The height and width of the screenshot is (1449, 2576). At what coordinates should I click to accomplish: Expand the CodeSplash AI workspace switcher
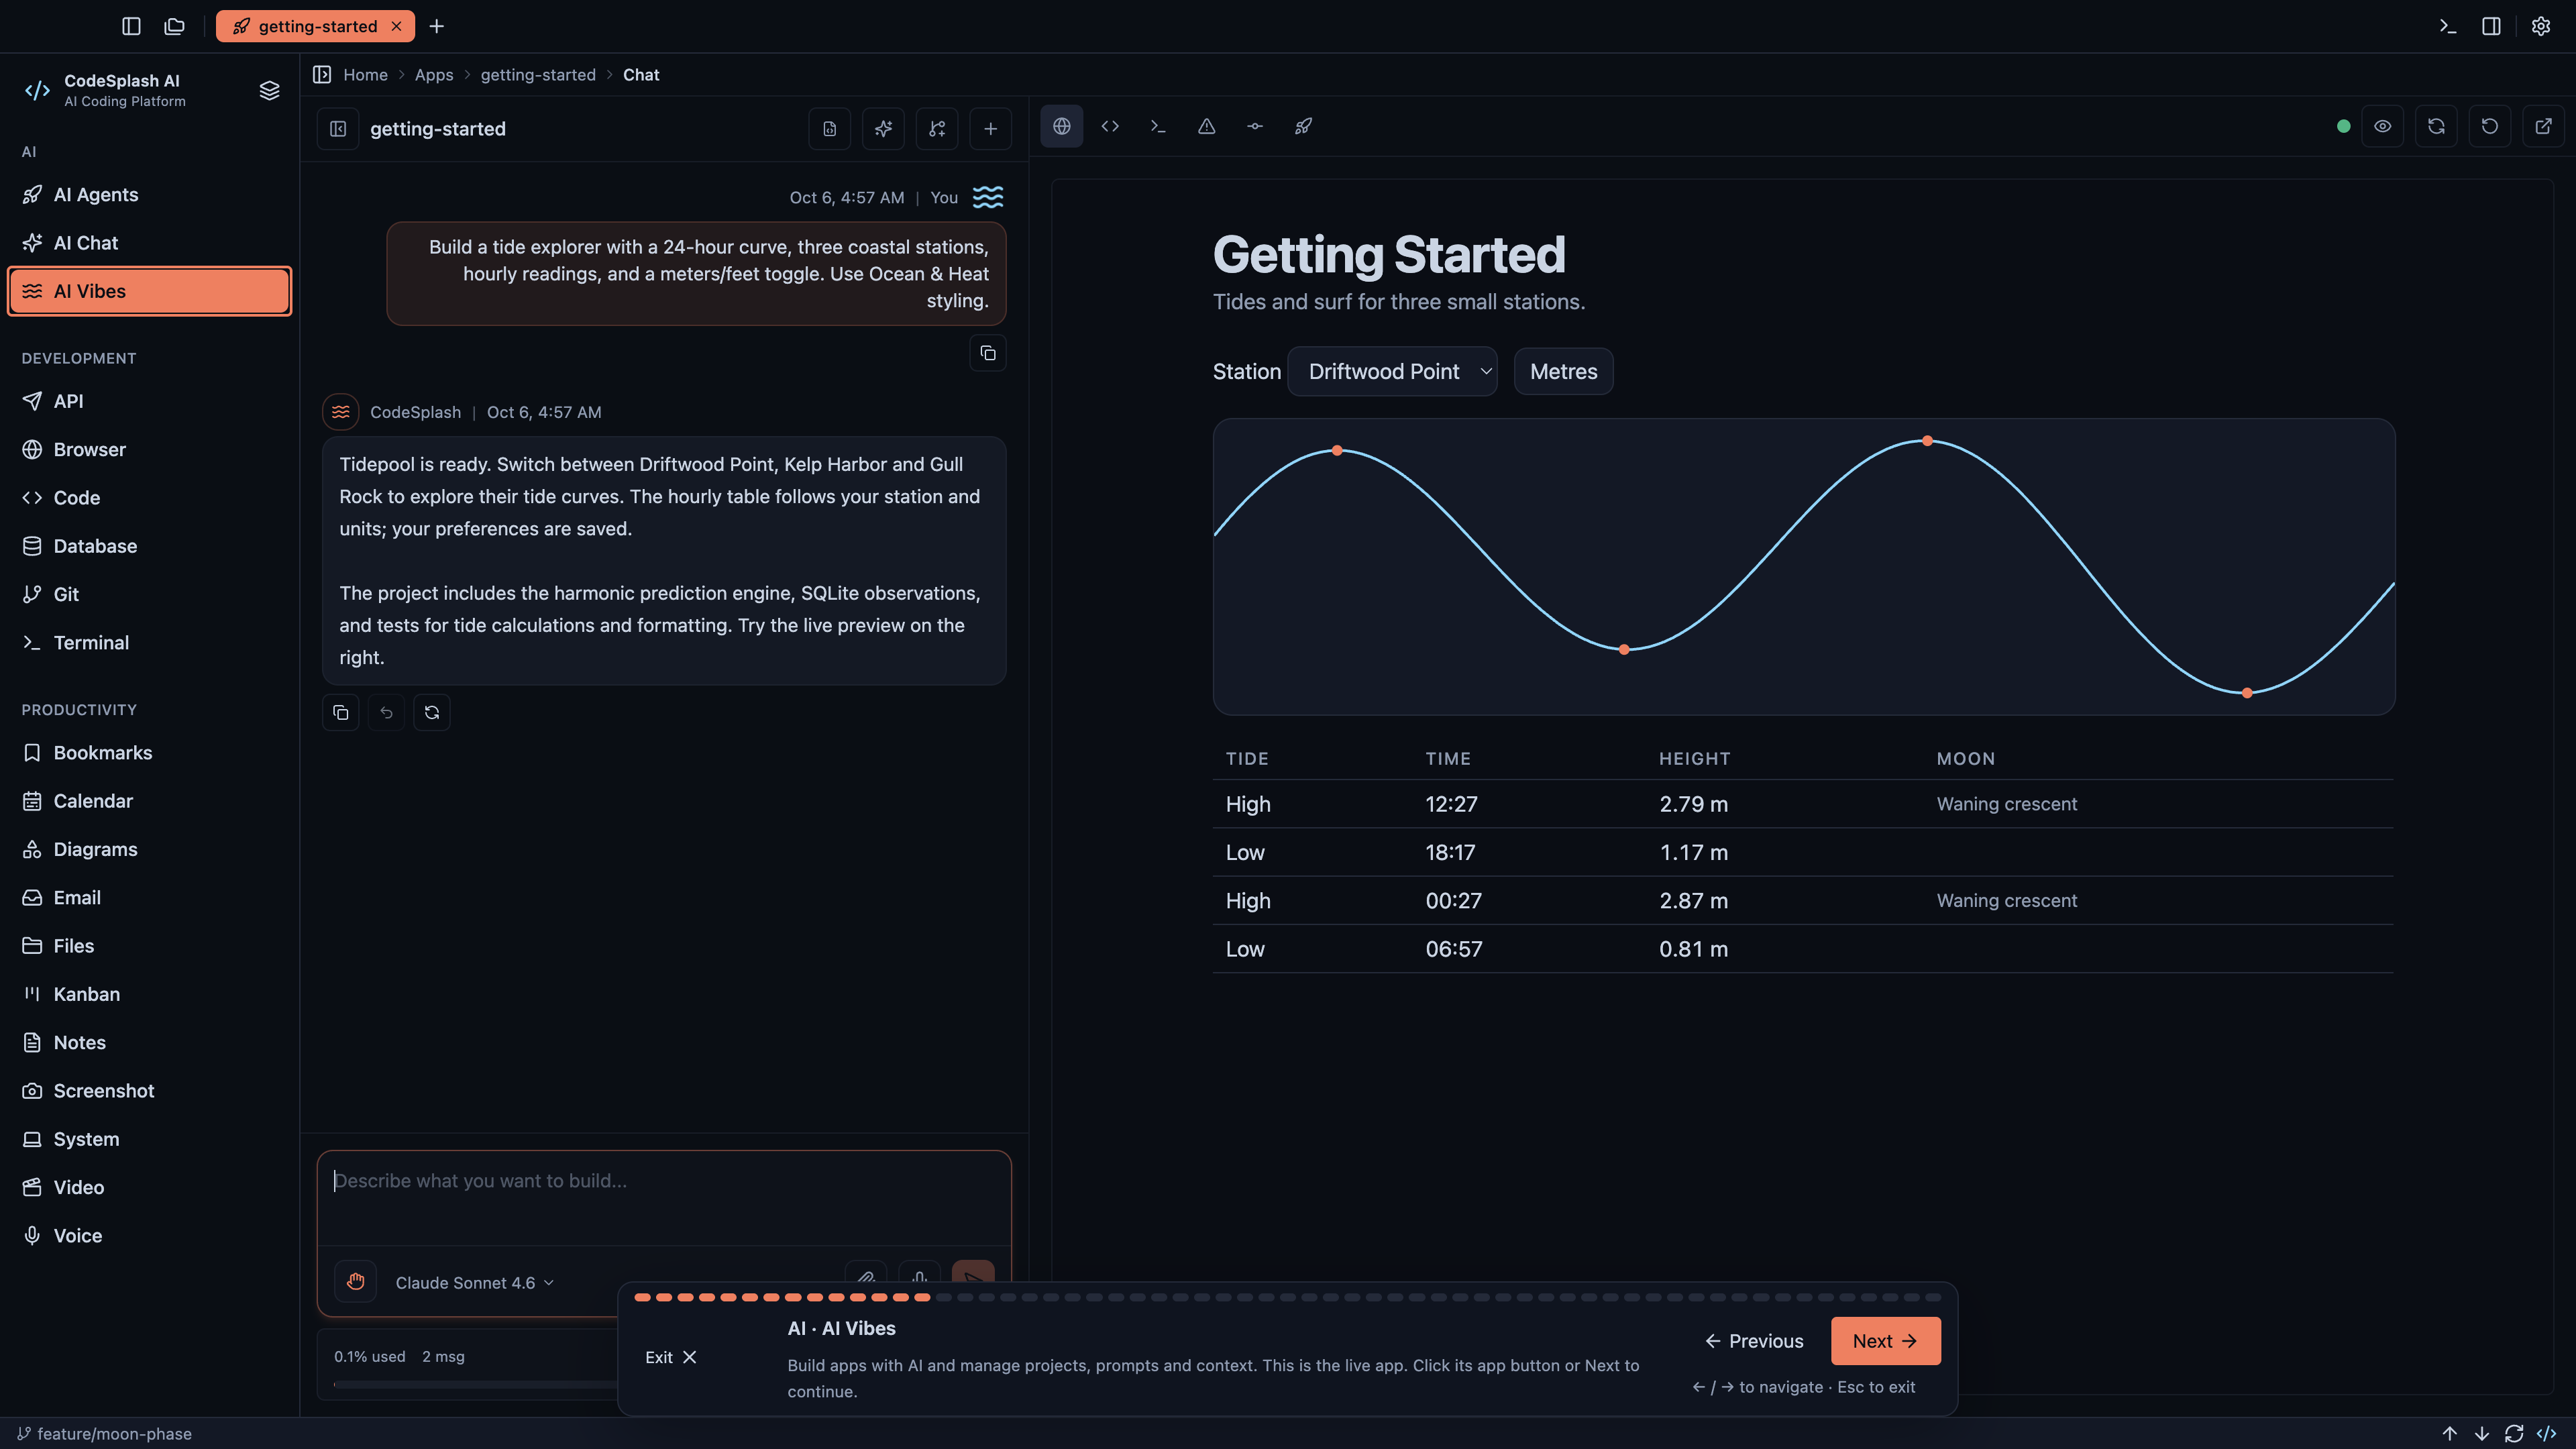coord(269,91)
